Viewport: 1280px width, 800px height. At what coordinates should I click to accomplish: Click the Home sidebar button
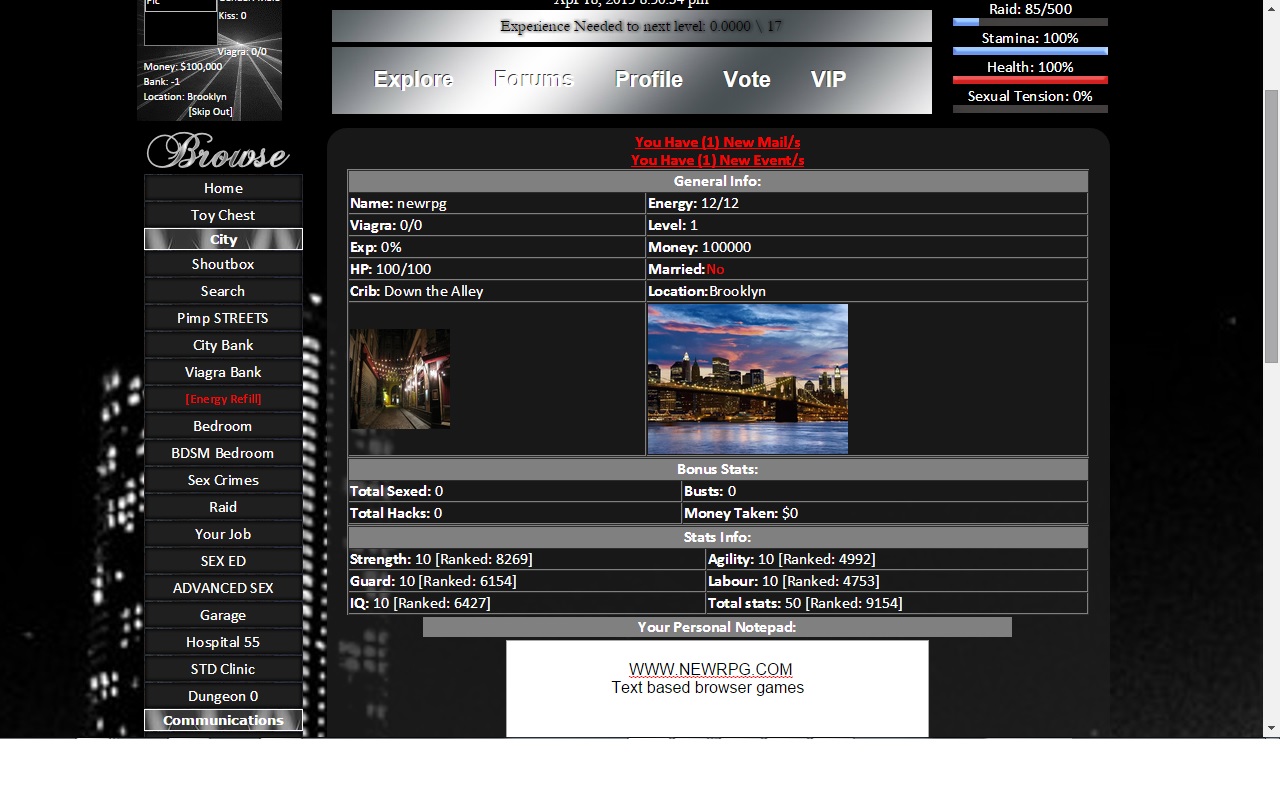223,188
